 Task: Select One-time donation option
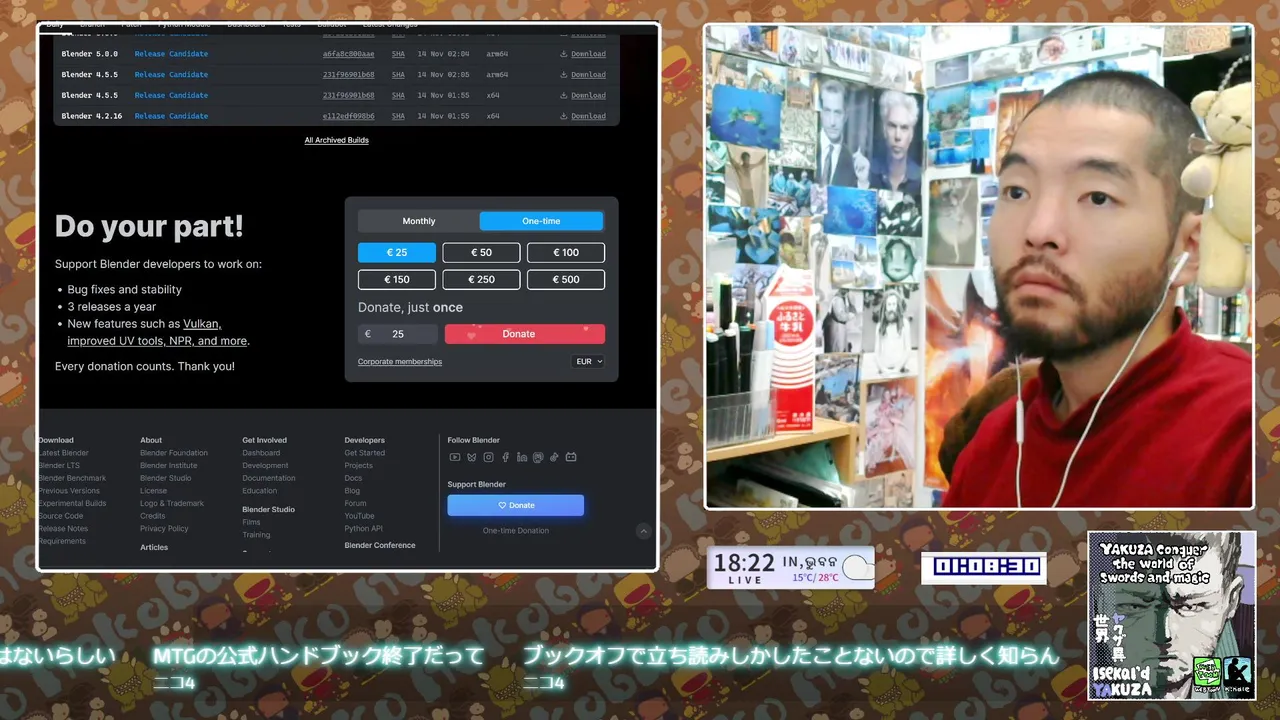coord(541,221)
